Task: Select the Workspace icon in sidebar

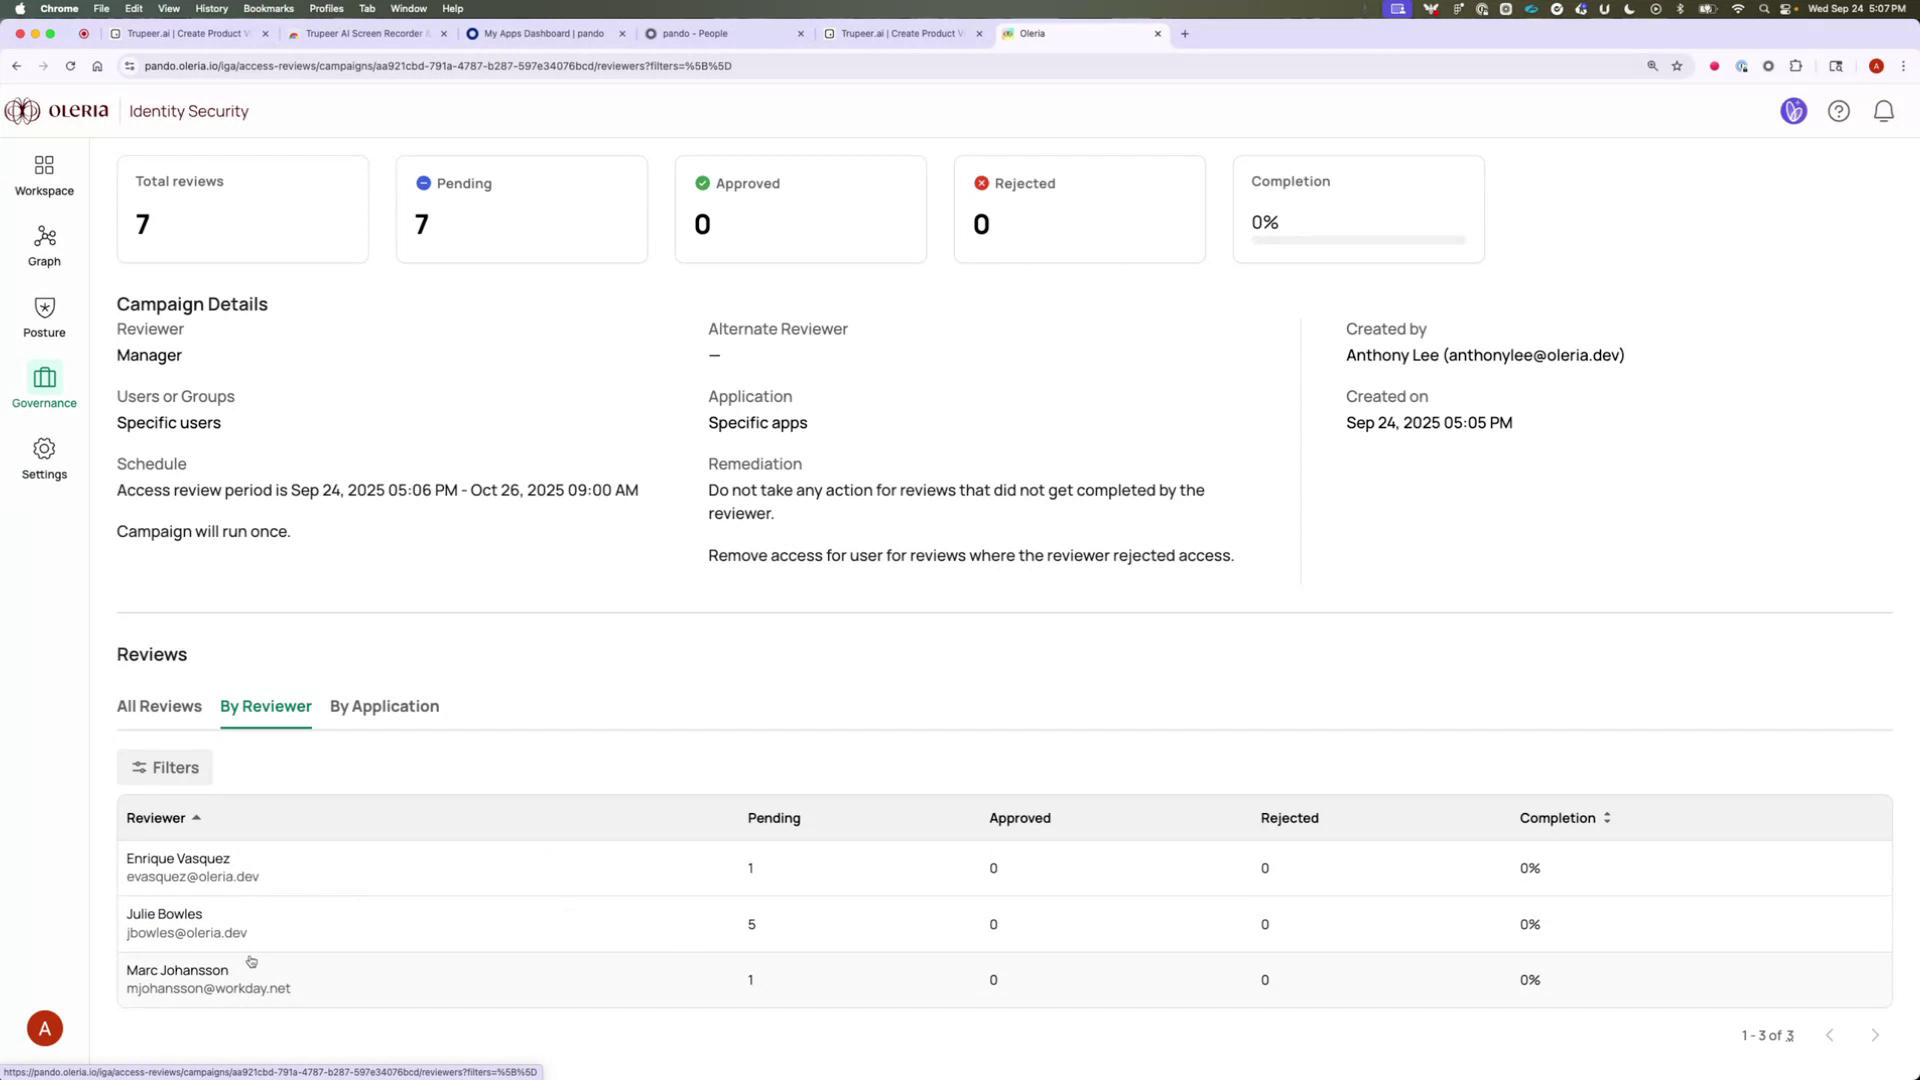Action: (44, 175)
